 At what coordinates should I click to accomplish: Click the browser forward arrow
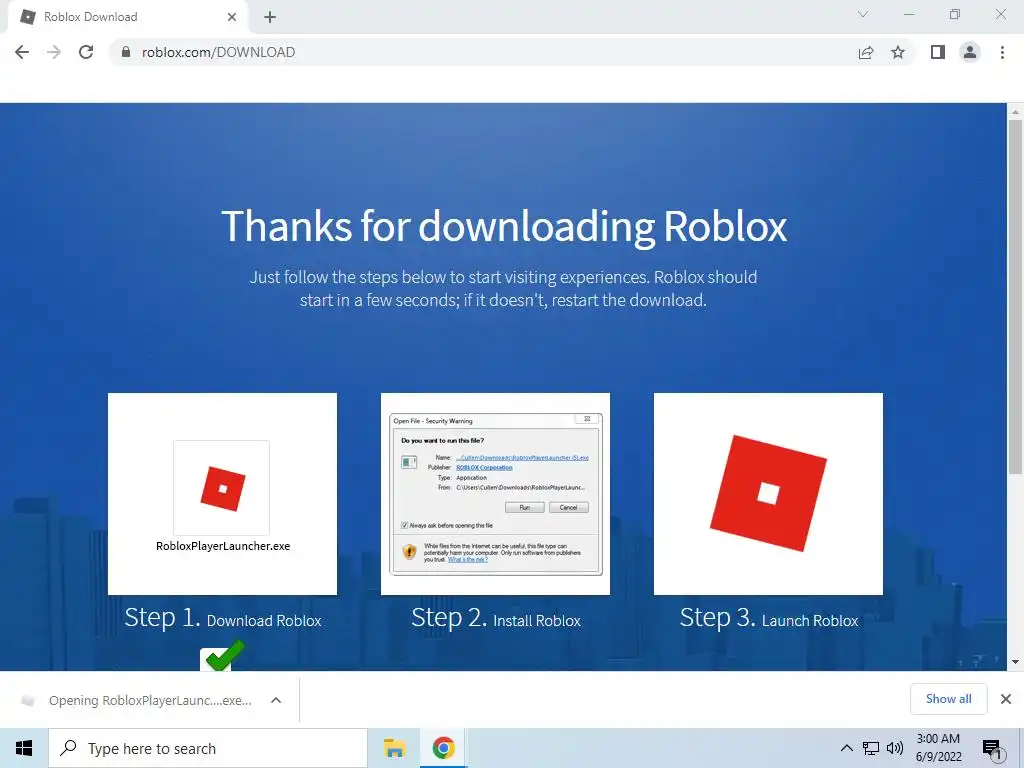click(x=54, y=52)
